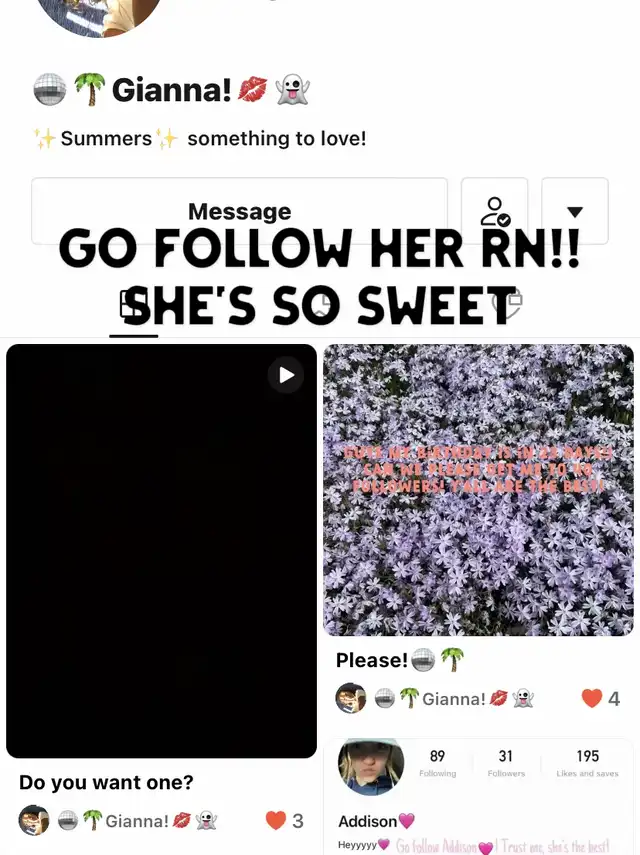640x855 pixels.
Task: Expand the dropdown arrow beside follow button
Action: 575,211
